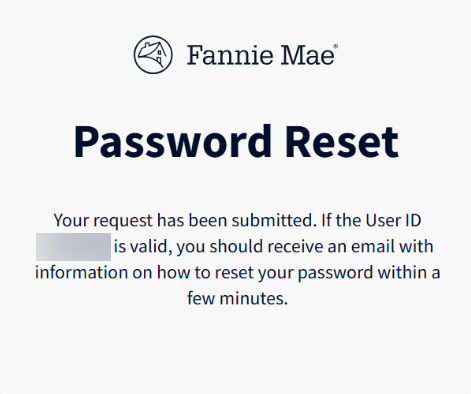
Task: Click the Fannie Mae wordmark text
Action: [x=261, y=55]
